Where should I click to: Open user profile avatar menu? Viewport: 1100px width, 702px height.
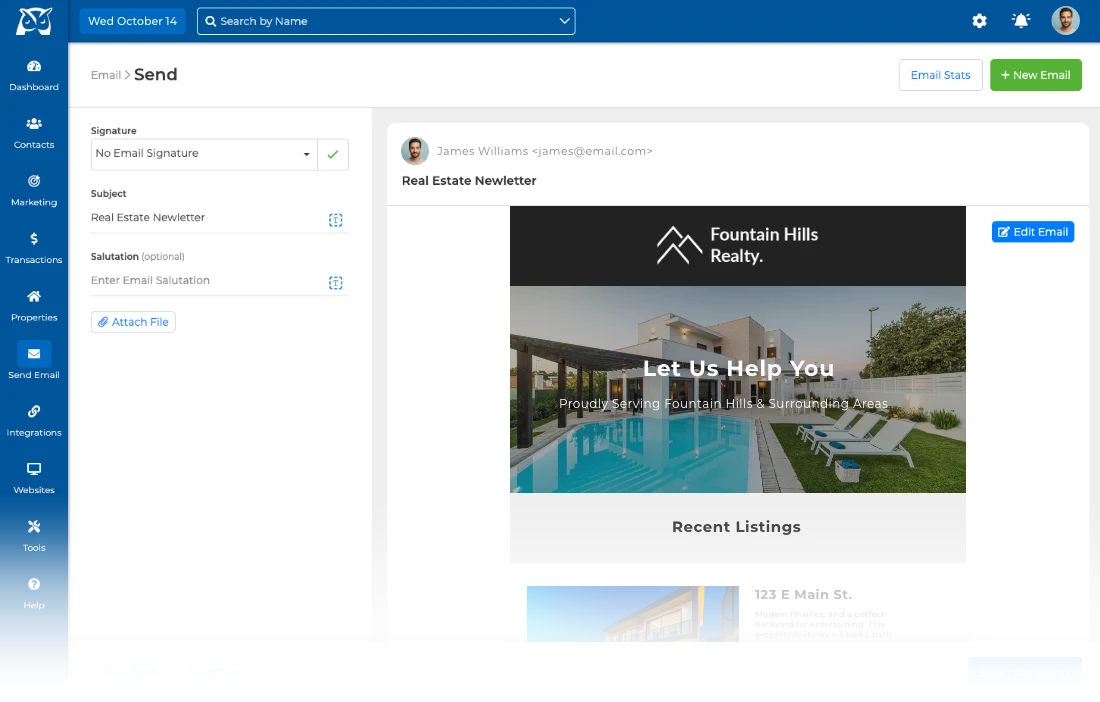click(1065, 21)
